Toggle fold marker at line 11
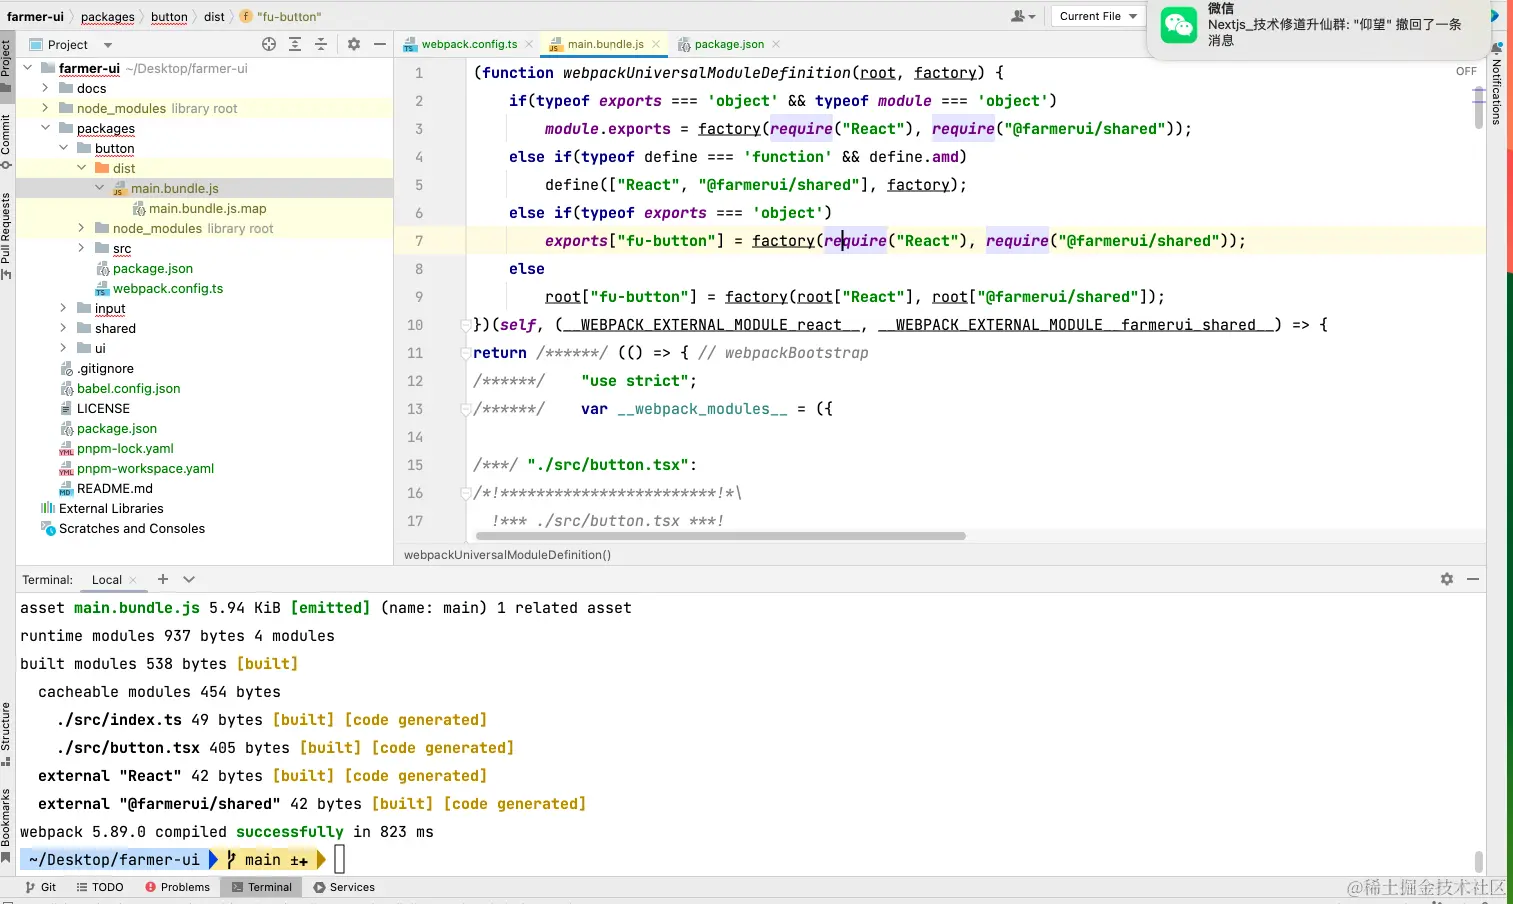This screenshot has height=904, width=1513. pos(465,353)
